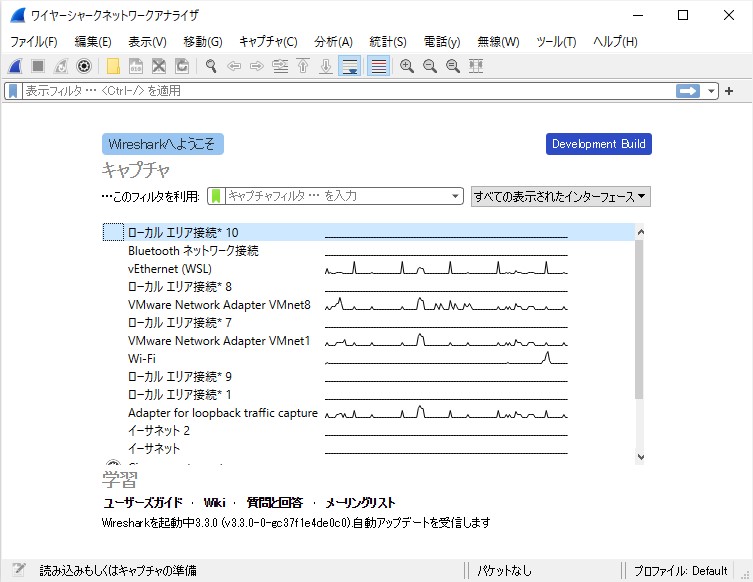Select Bluetooth ネットワーク接続 interface
The image size is (753, 582).
point(368,251)
